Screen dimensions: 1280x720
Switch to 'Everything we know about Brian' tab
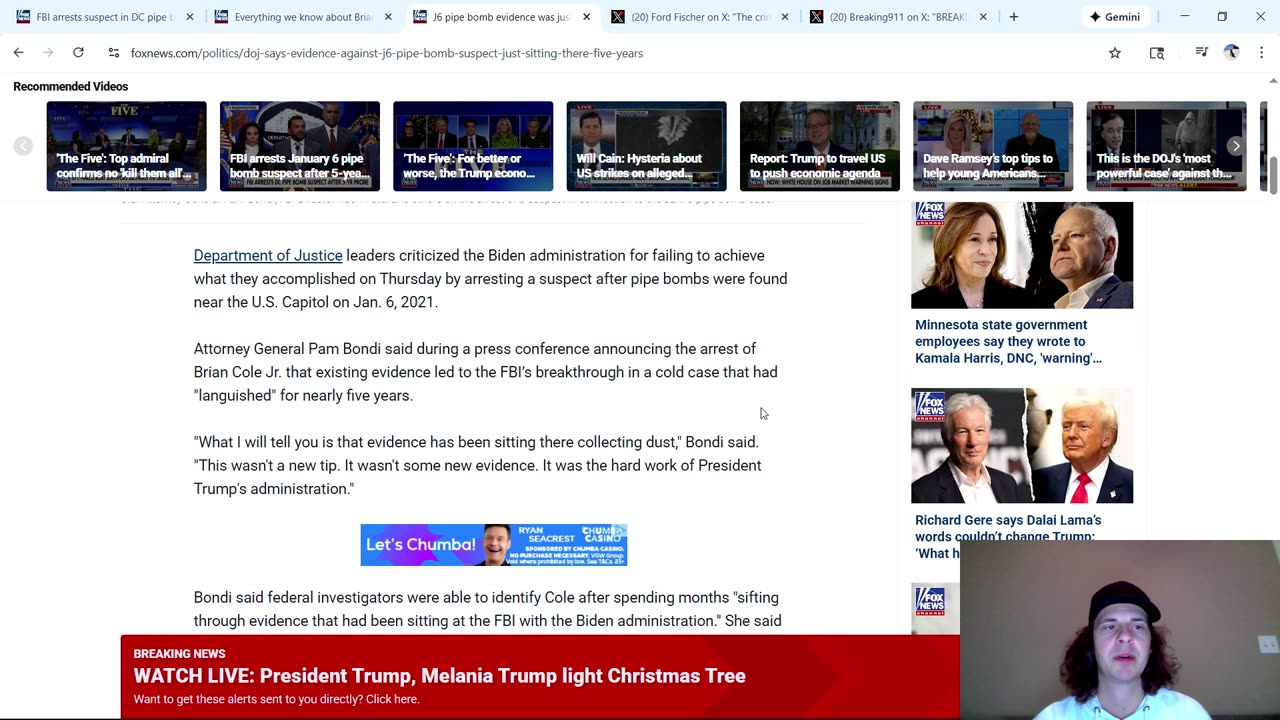click(303, 17)
